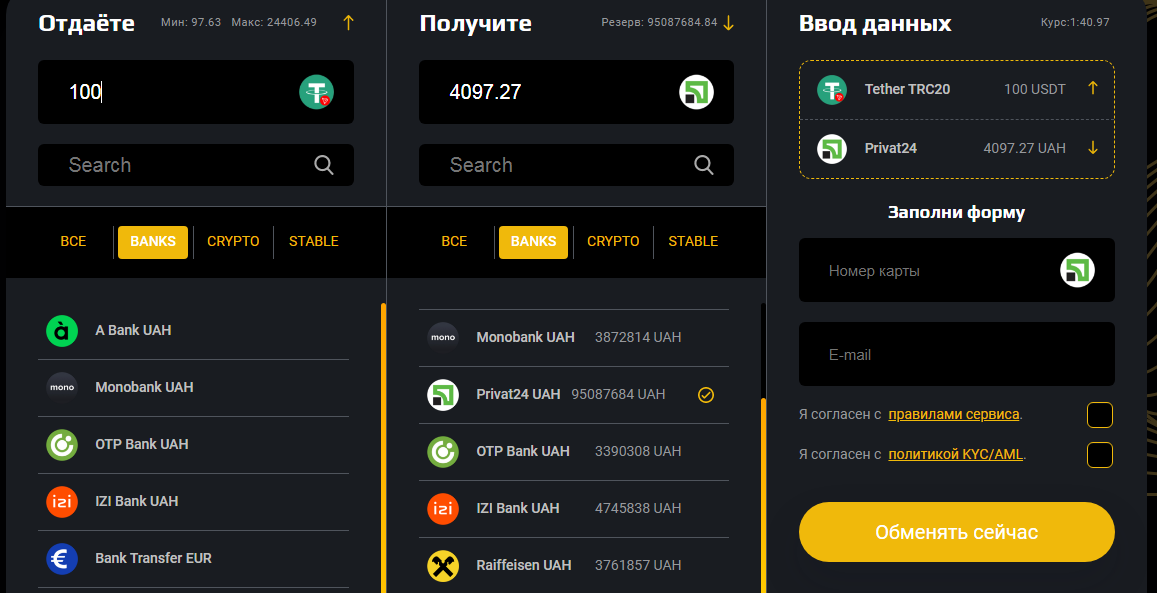This screenshot has width=1157, height=593.
Task: Click the Tether icon in the give amount field
Action: (317, 92)
